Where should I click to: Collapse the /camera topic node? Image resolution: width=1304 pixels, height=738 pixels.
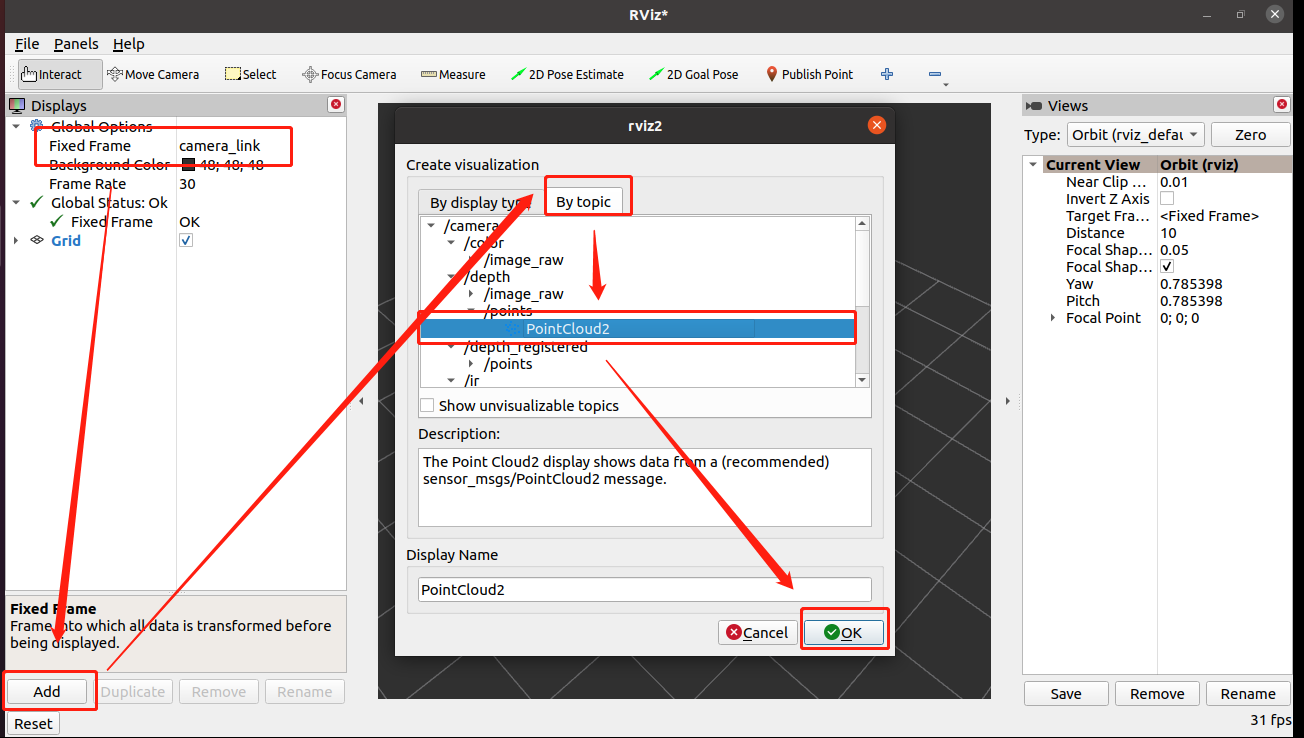coord(430,226)
